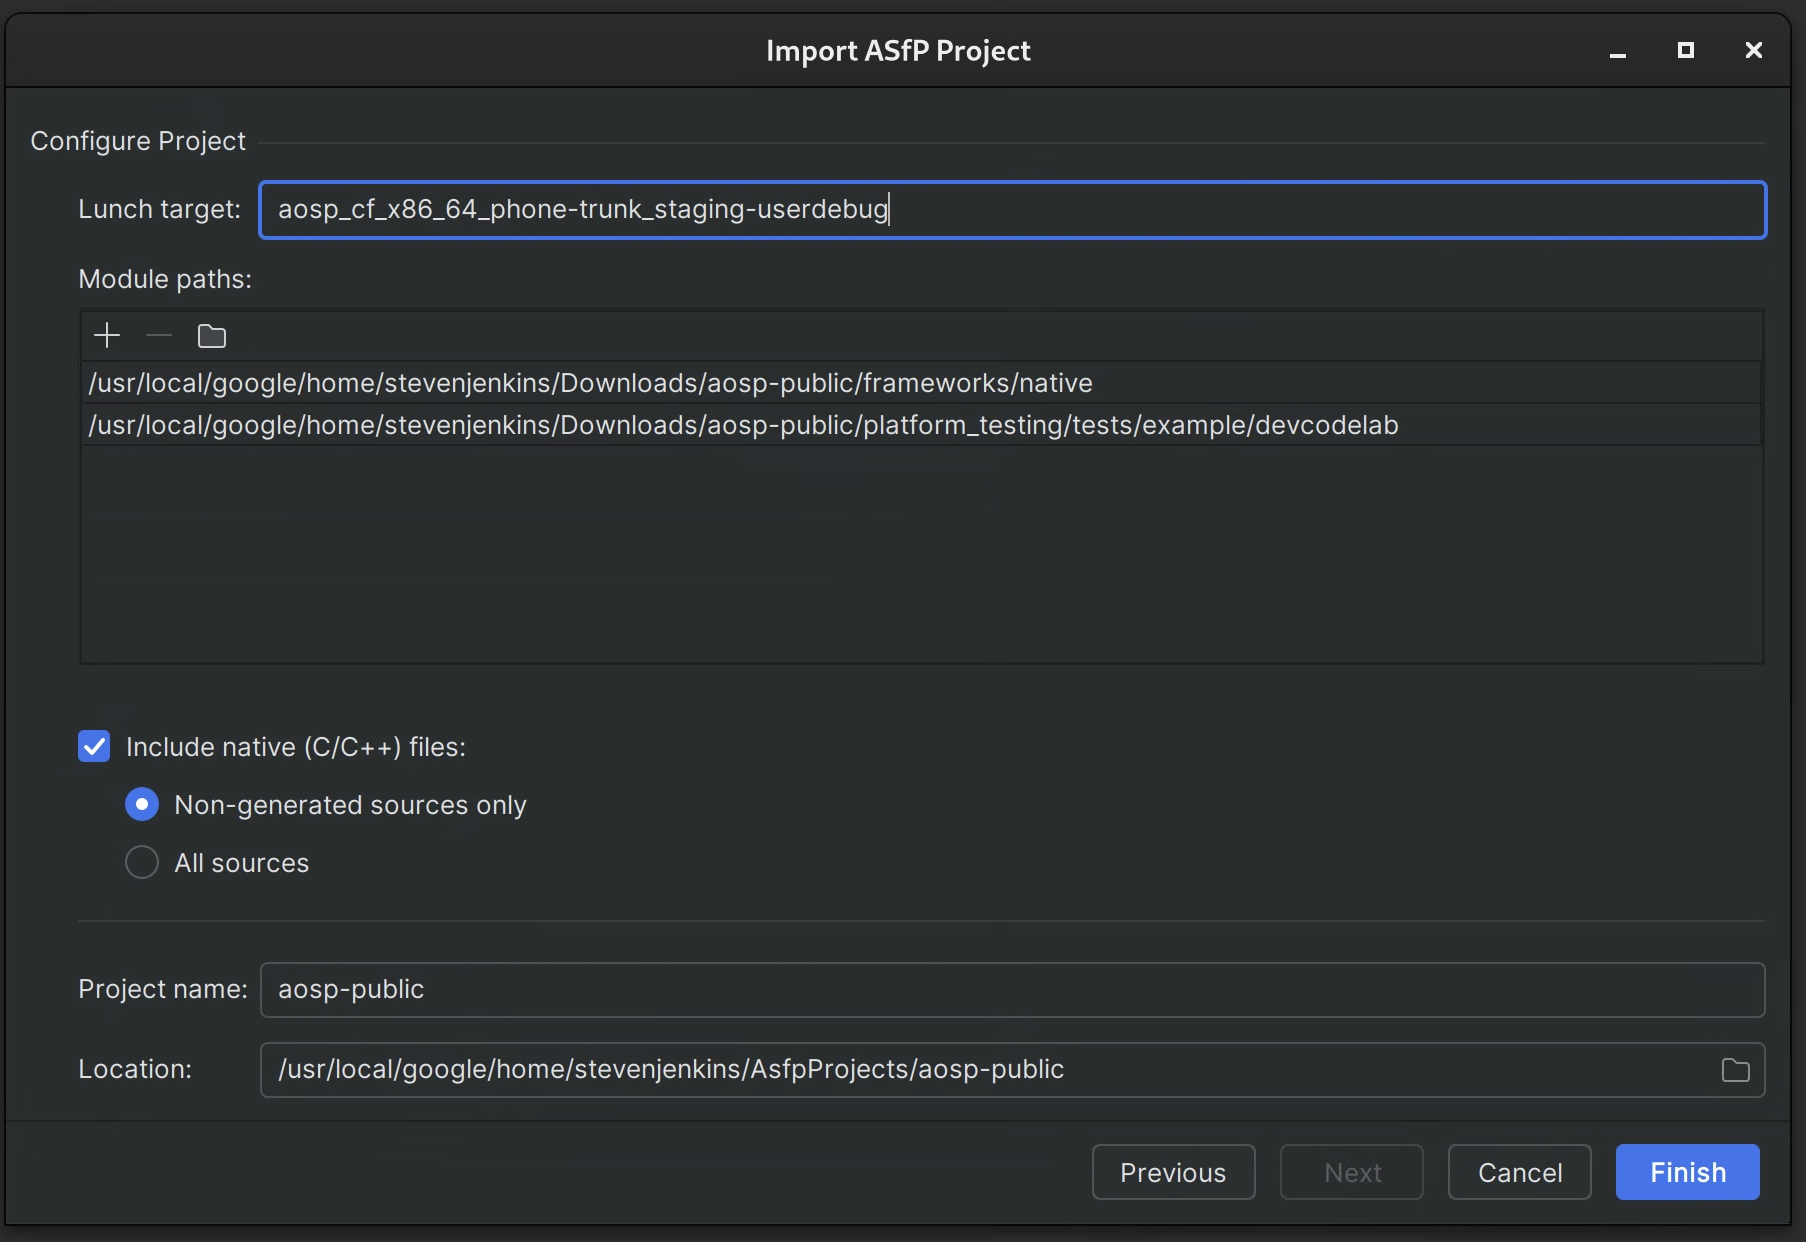
Task: Select the frameworks/native module path entry
Action: pyautogui.click(x=589, y=383)
